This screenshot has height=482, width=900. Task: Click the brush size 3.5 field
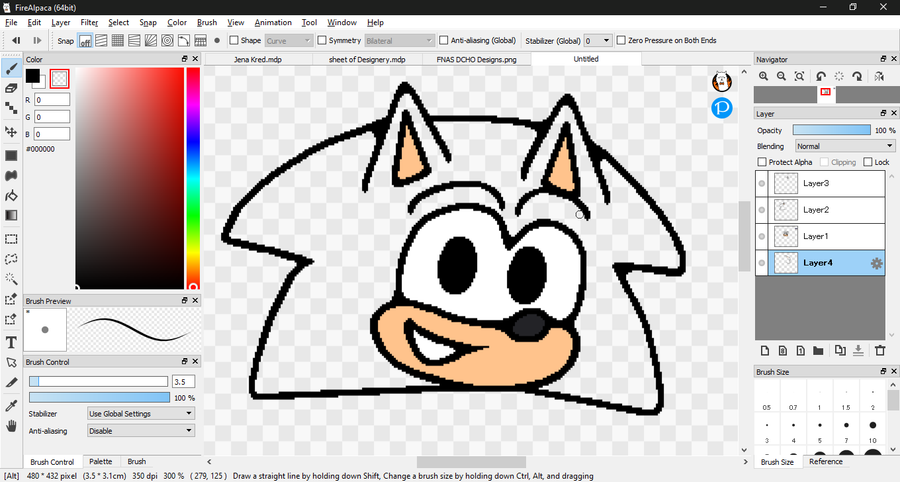click(x=183, y=382)
